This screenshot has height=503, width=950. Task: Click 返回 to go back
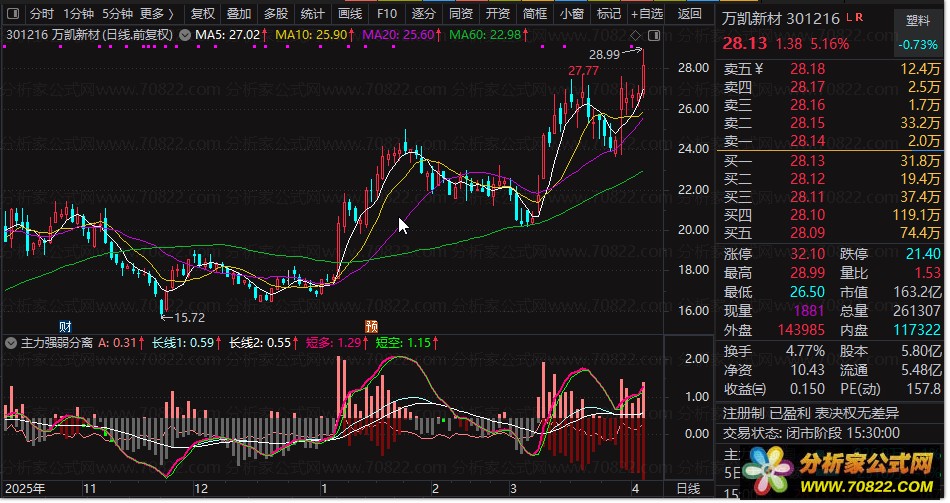689,13
